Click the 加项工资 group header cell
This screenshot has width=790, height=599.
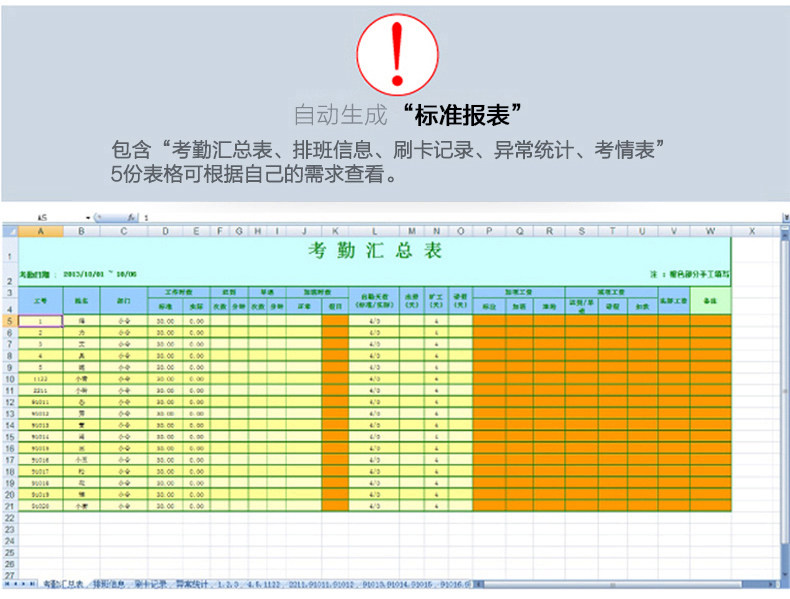click(519, 292)
